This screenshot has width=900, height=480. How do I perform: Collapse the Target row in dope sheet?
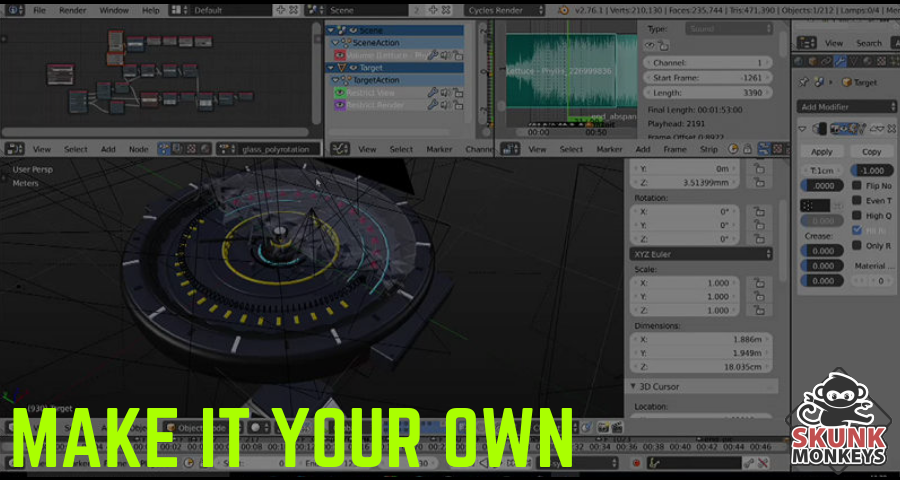click(331, 68)
